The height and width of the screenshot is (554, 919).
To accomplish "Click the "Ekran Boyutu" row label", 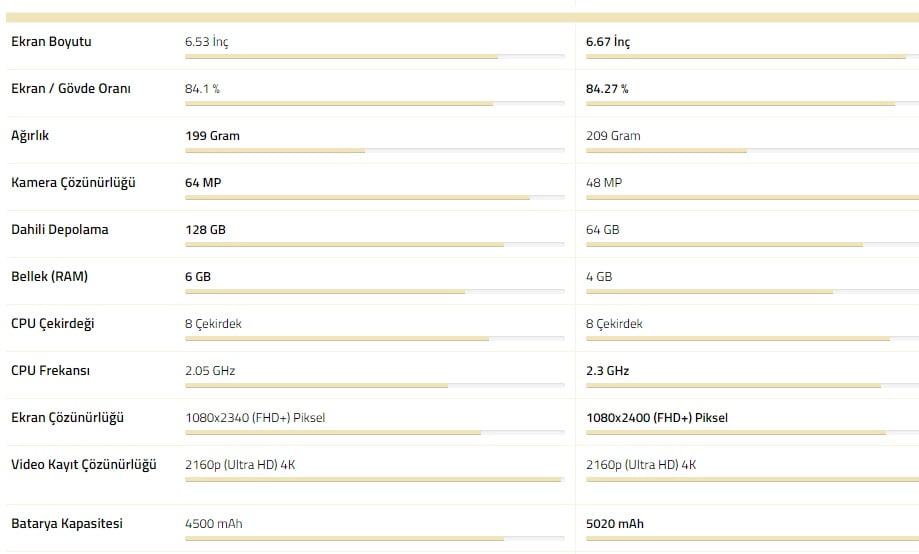I will (51, 42).
